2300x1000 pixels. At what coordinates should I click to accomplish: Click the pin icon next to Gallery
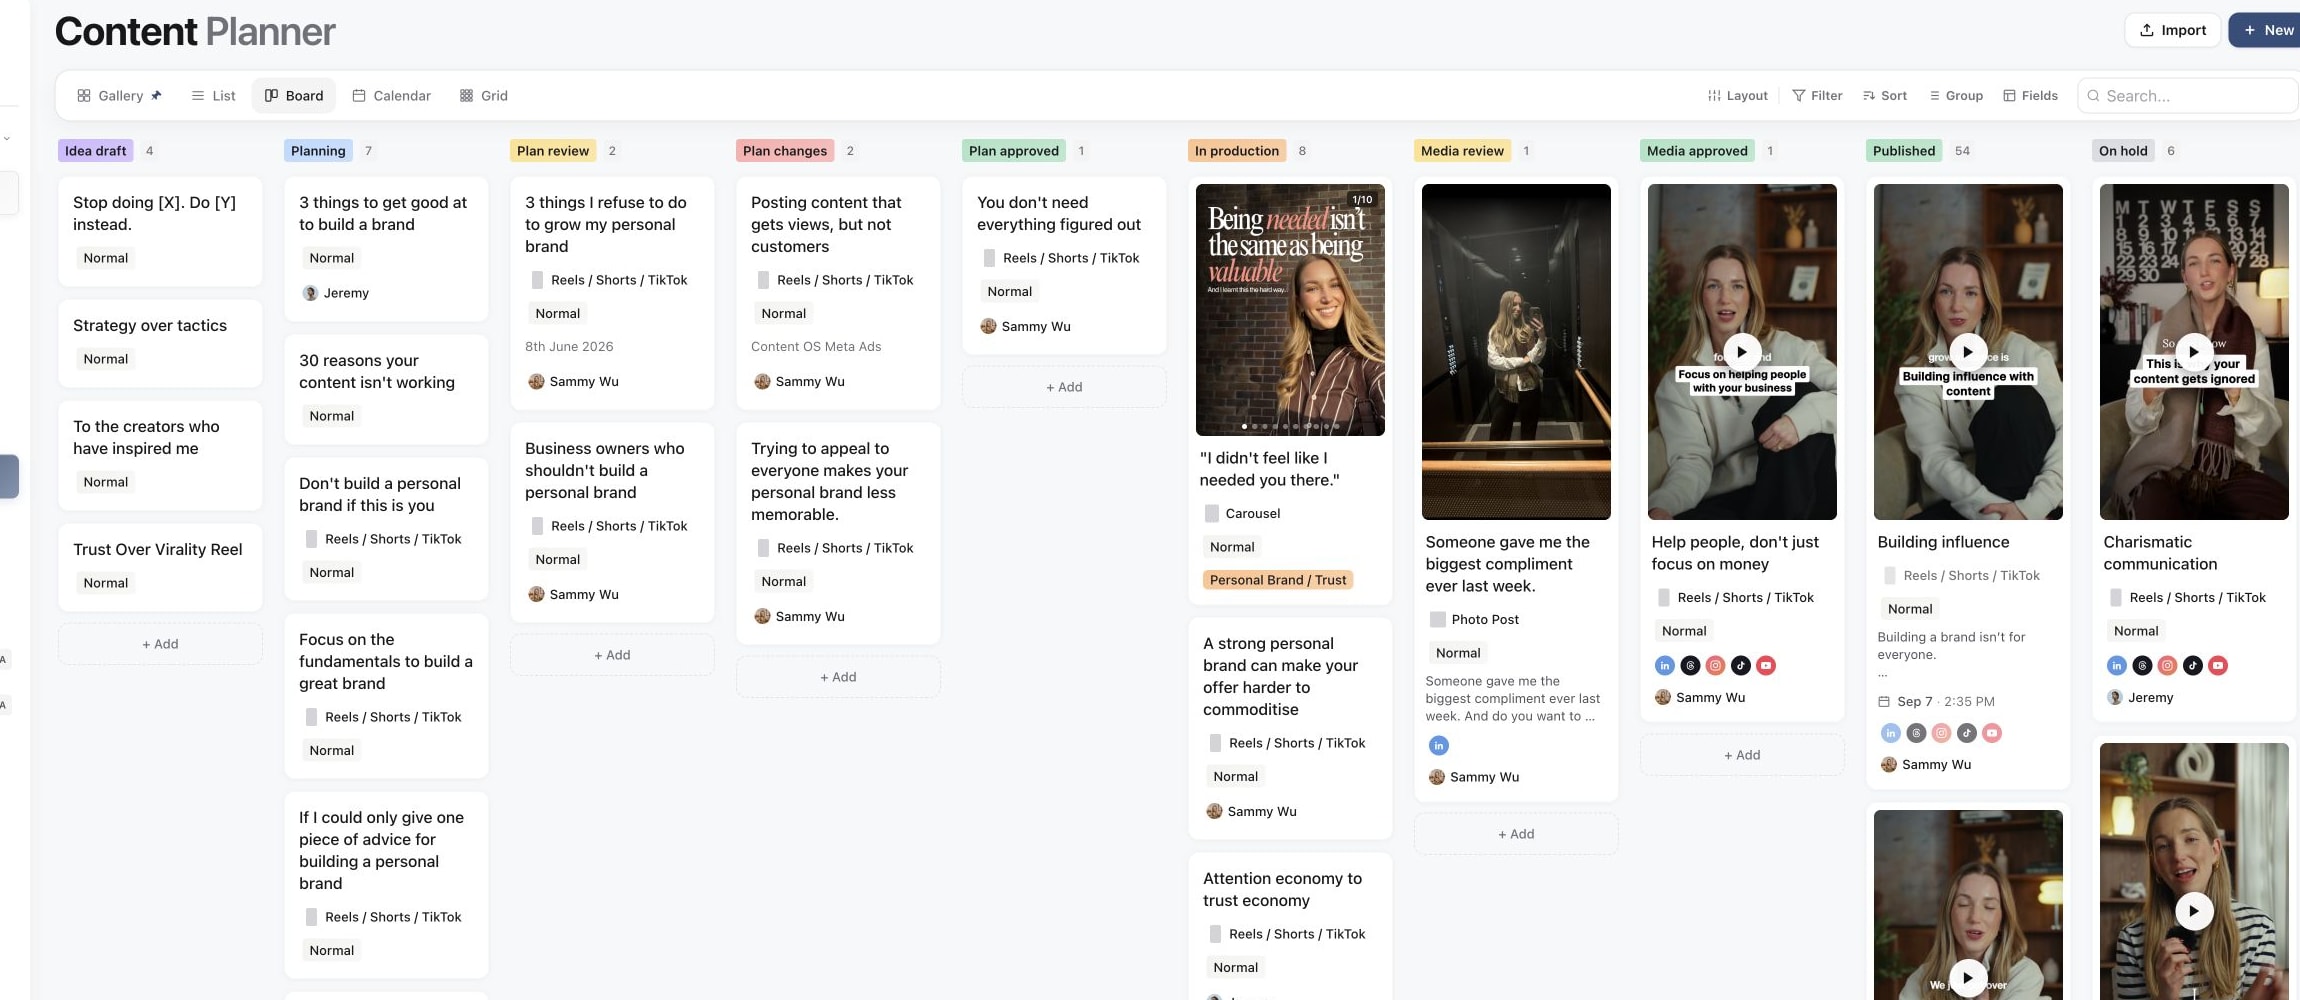(156, 96)
